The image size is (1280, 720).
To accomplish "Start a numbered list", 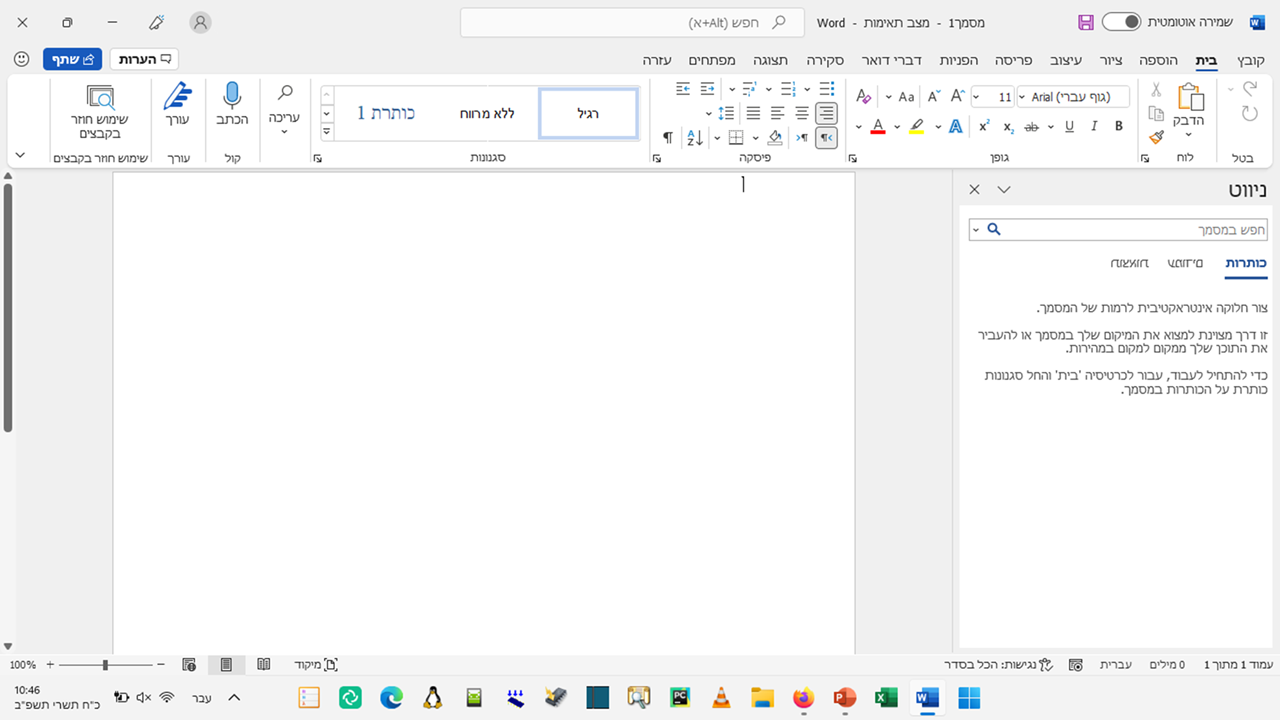I will coord(788,89).
